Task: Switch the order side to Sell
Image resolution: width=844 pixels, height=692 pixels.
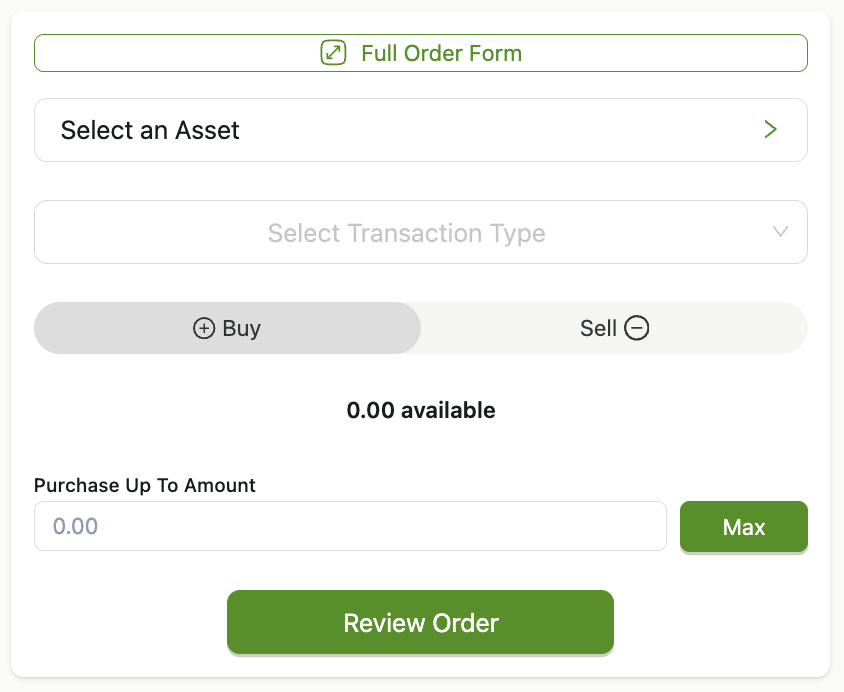Action: (614, 328)
